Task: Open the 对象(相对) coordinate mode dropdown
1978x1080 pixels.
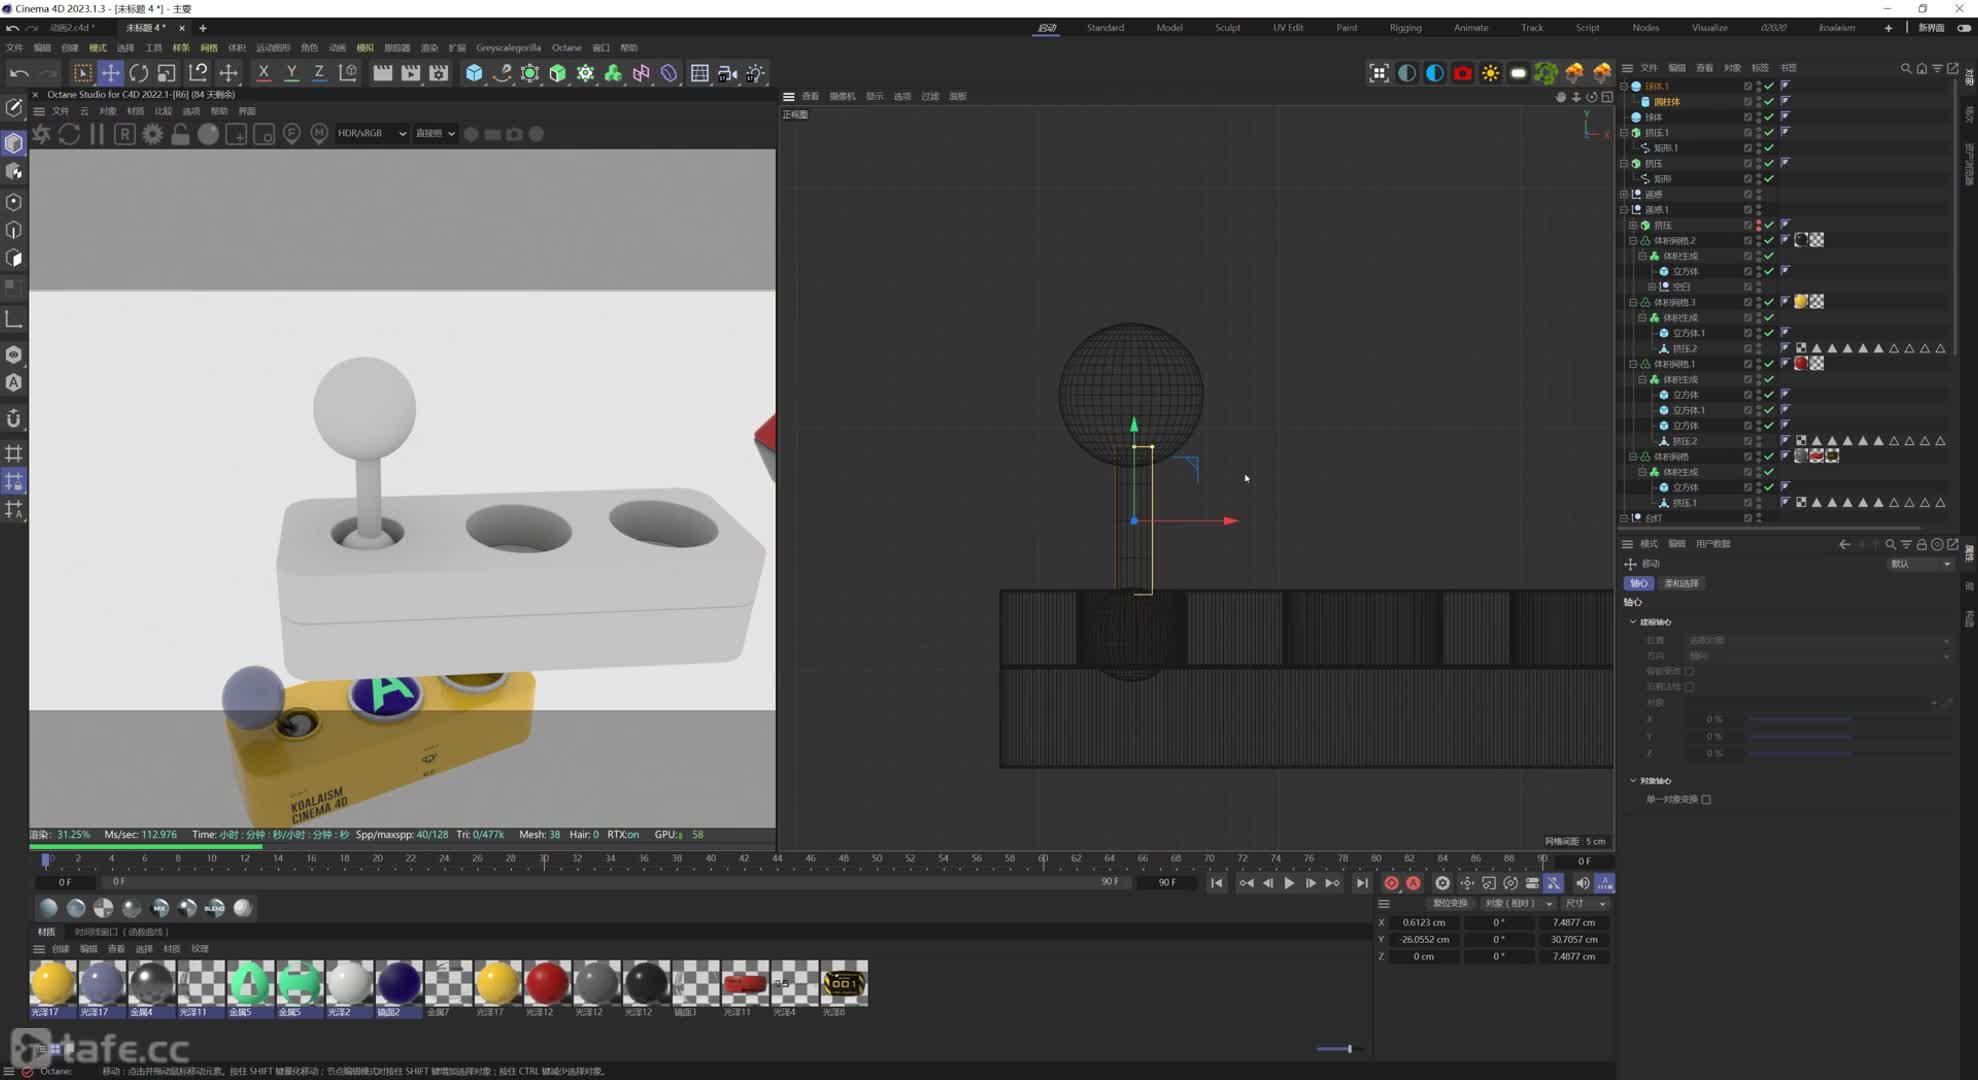Action: (x=1516, y=903)
